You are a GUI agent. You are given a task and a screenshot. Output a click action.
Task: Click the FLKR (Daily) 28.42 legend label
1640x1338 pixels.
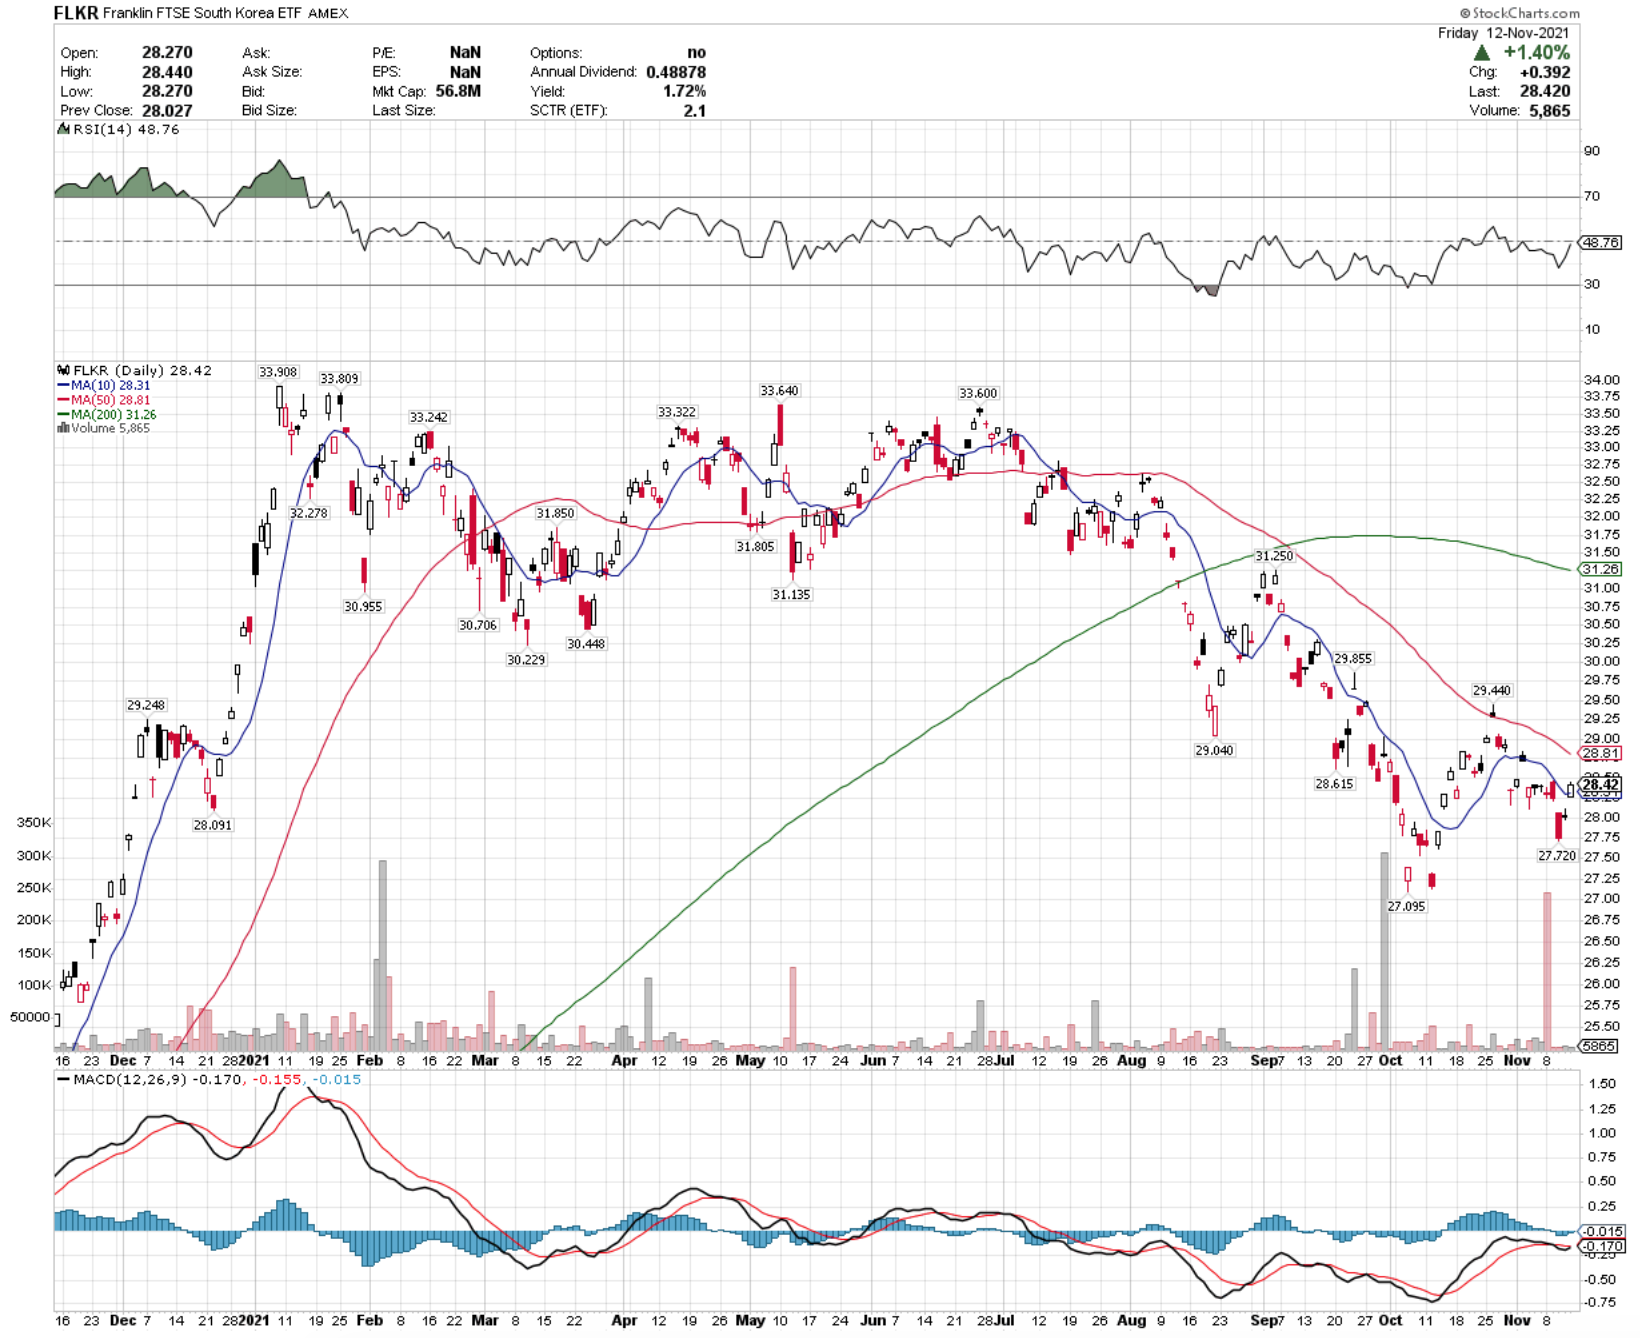135,370
